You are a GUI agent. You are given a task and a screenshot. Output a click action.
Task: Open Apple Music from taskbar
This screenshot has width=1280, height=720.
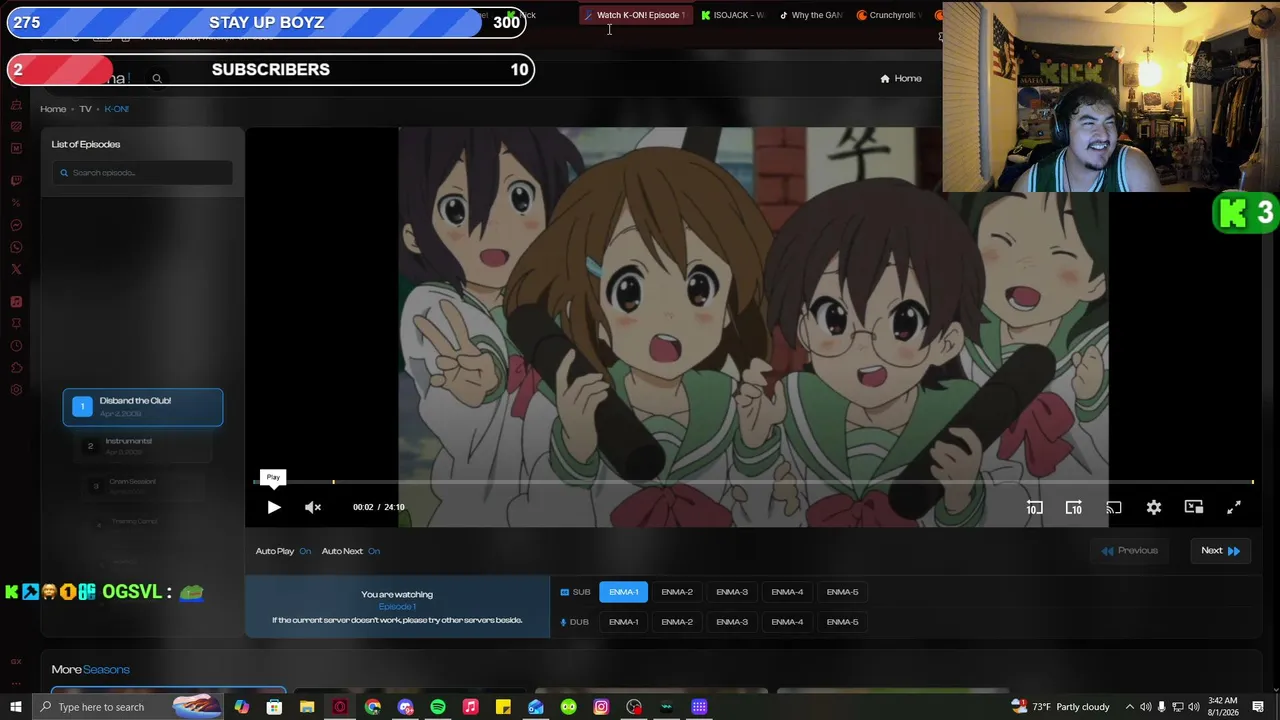pos(470,707)
